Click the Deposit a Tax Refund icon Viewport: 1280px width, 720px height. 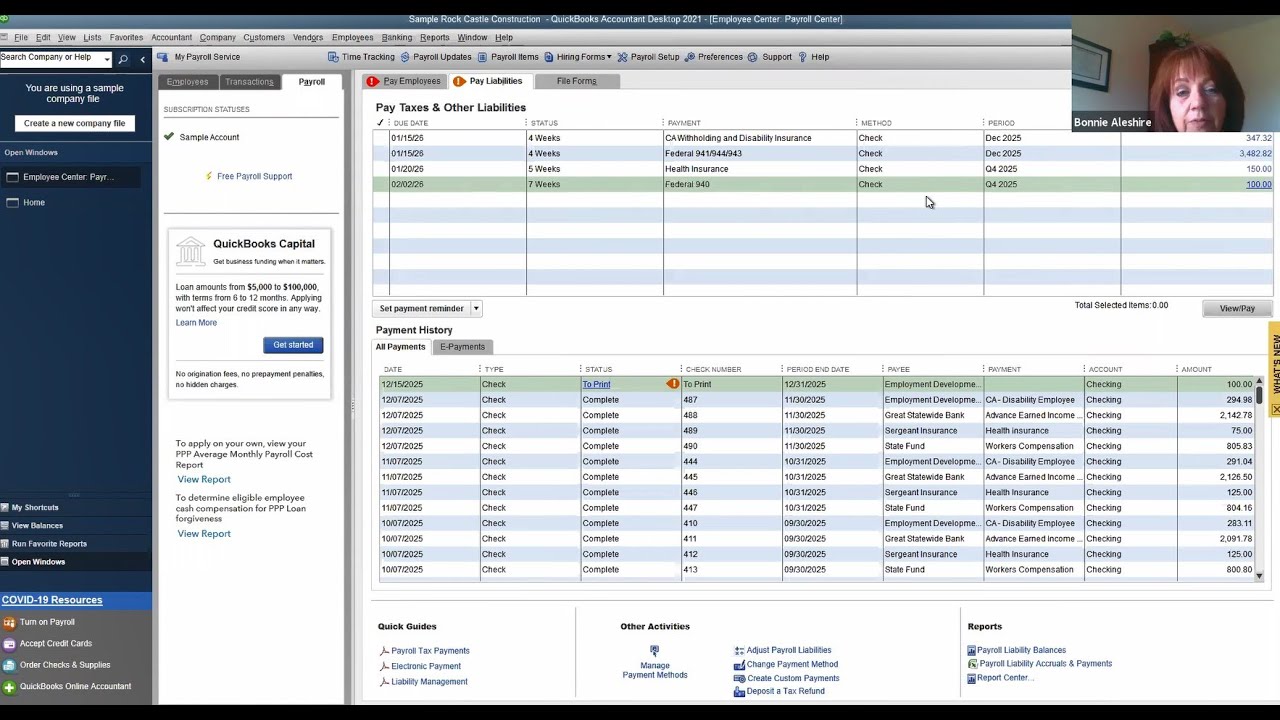[x=739, y=692]
